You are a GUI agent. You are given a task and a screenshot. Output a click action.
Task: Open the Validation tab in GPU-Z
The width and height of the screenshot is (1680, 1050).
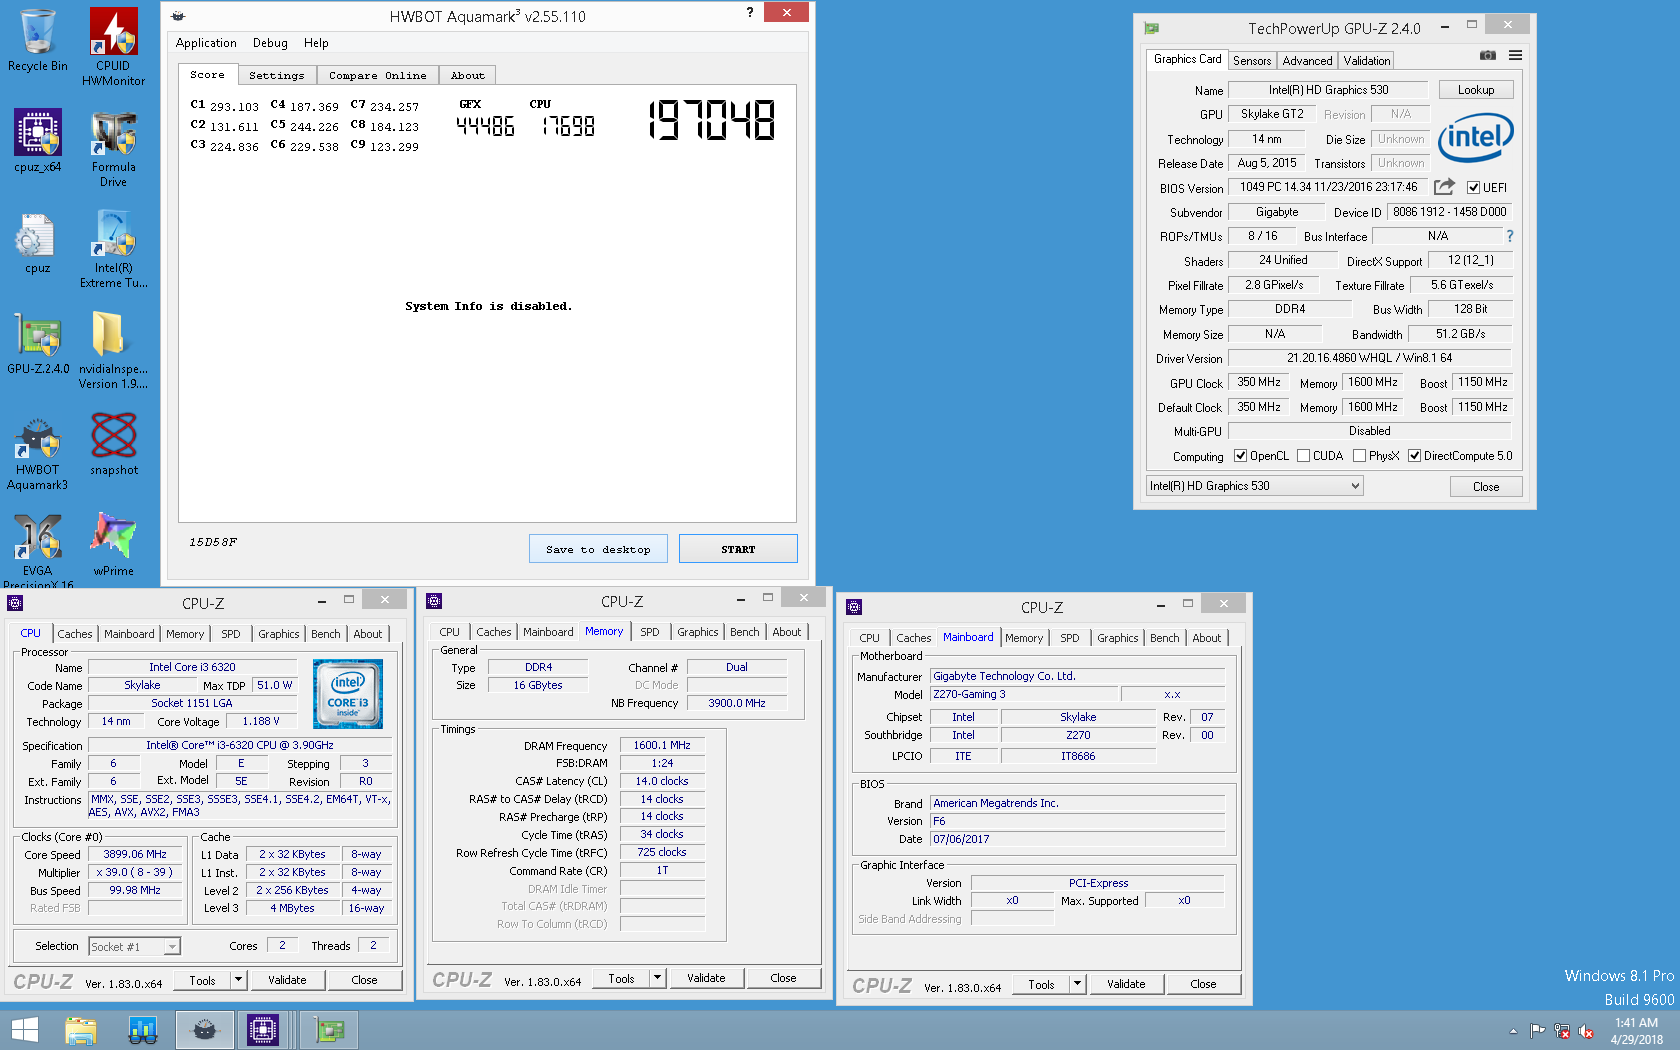(1366, 61)
